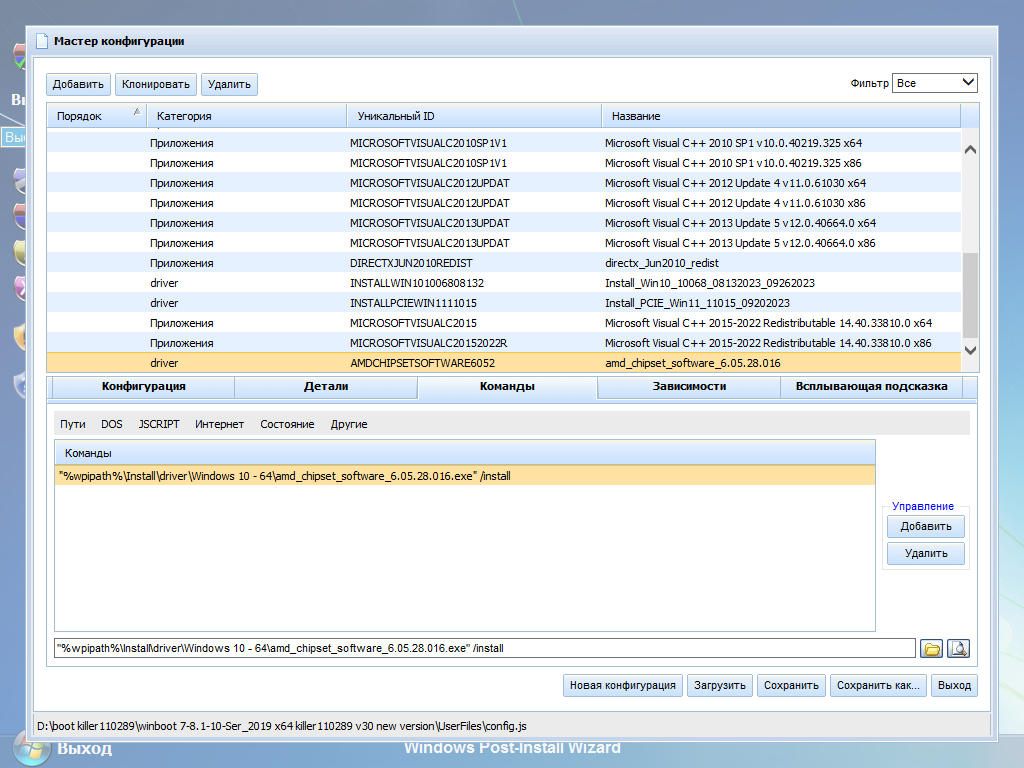Sort by the Уникальный ID column header
The height and width of the screenshot is (768, 1024).
pos(474,116)
